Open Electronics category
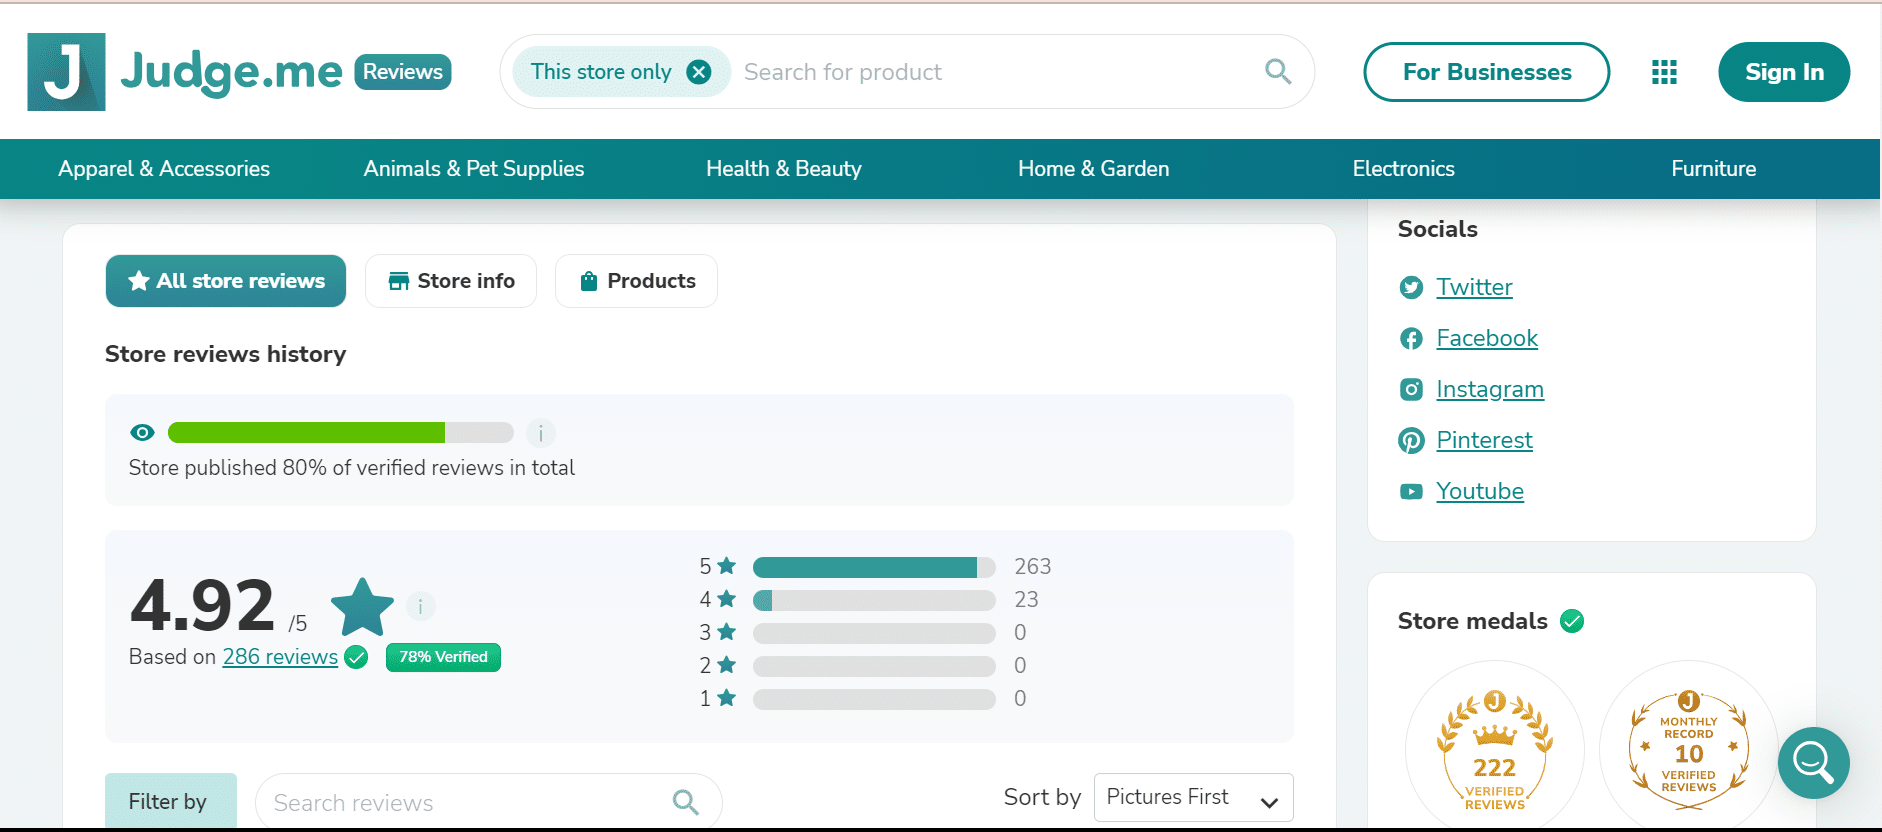This screenshot has width=1882, height=832. tap(1404, 169)
